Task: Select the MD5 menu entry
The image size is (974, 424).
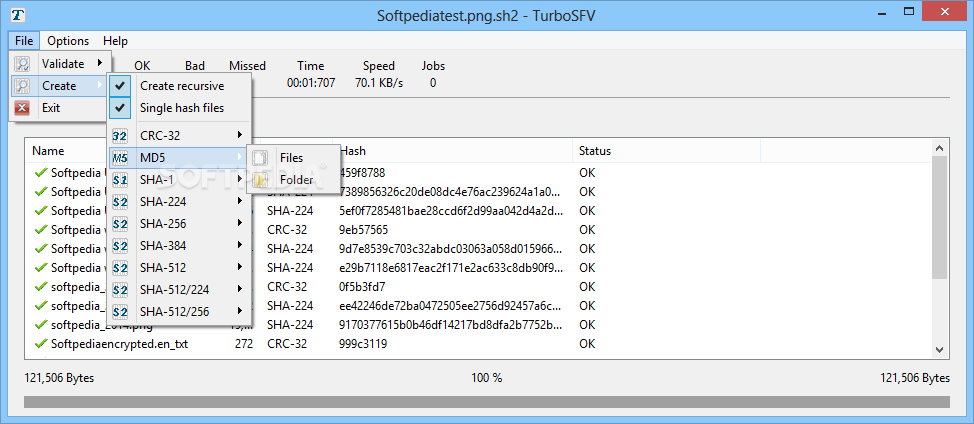Action: tap(179, 158)
